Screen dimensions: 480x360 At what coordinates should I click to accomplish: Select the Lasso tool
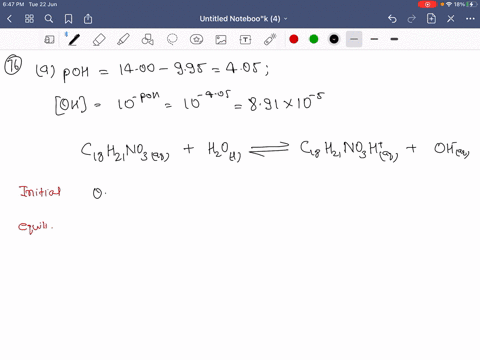pos(172,39)
